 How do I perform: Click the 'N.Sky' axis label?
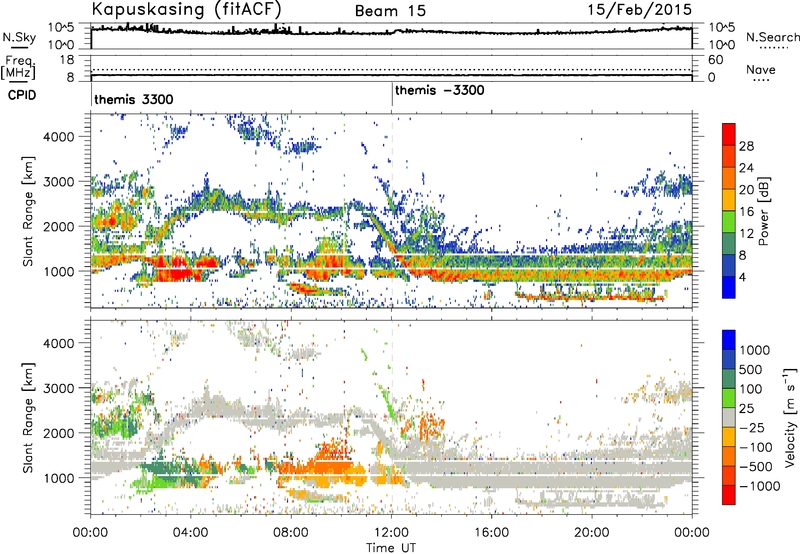pyautogui.click(x=19, y=37)
